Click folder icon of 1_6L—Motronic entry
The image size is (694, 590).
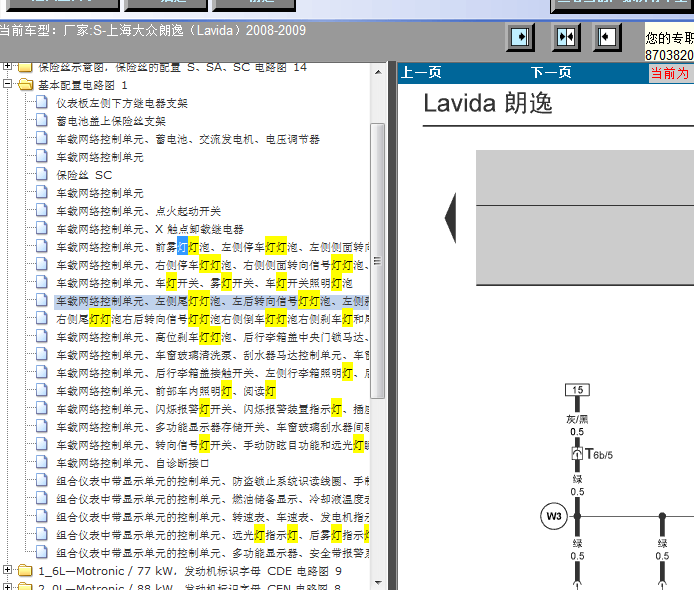point(26,571)
